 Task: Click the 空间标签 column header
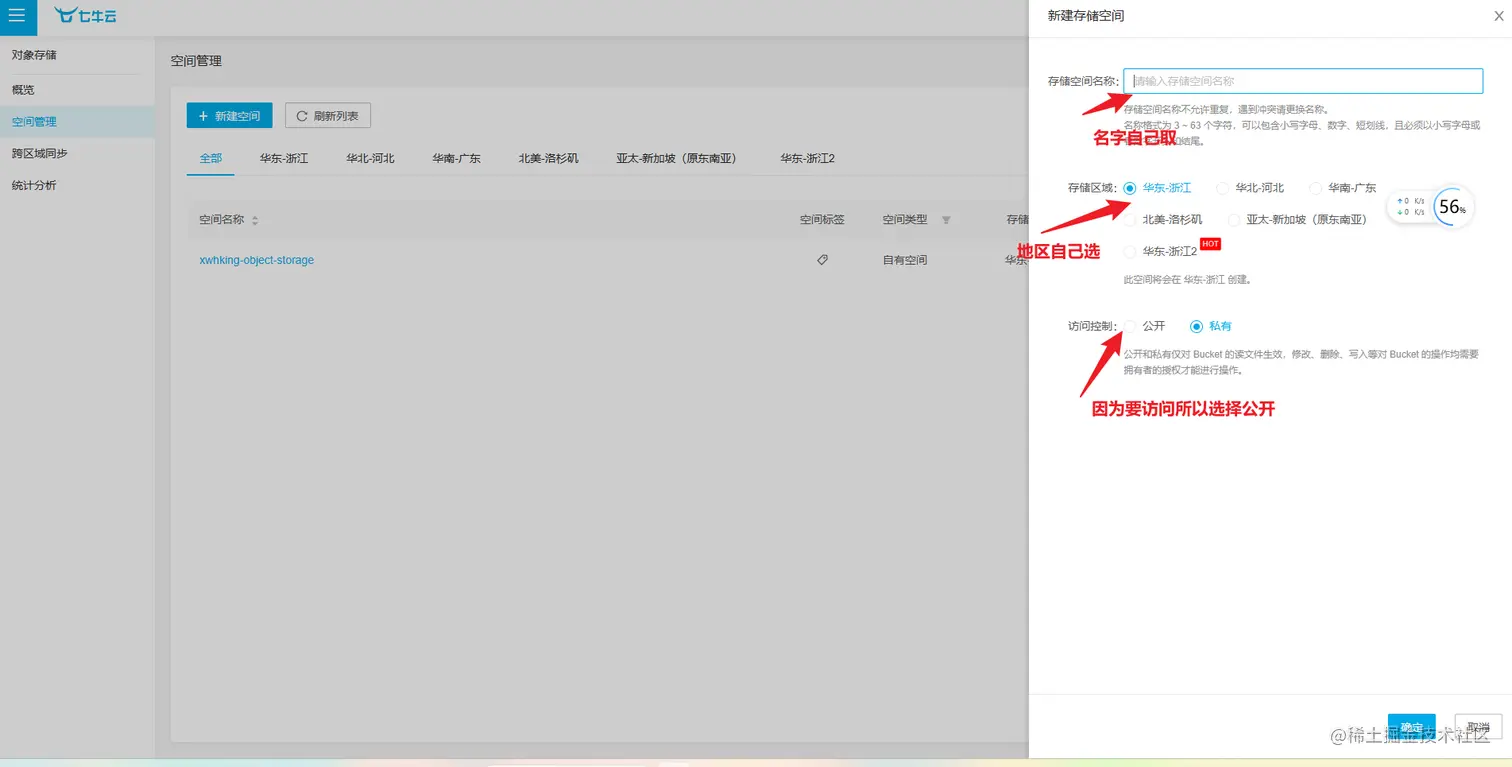[822, 220]
